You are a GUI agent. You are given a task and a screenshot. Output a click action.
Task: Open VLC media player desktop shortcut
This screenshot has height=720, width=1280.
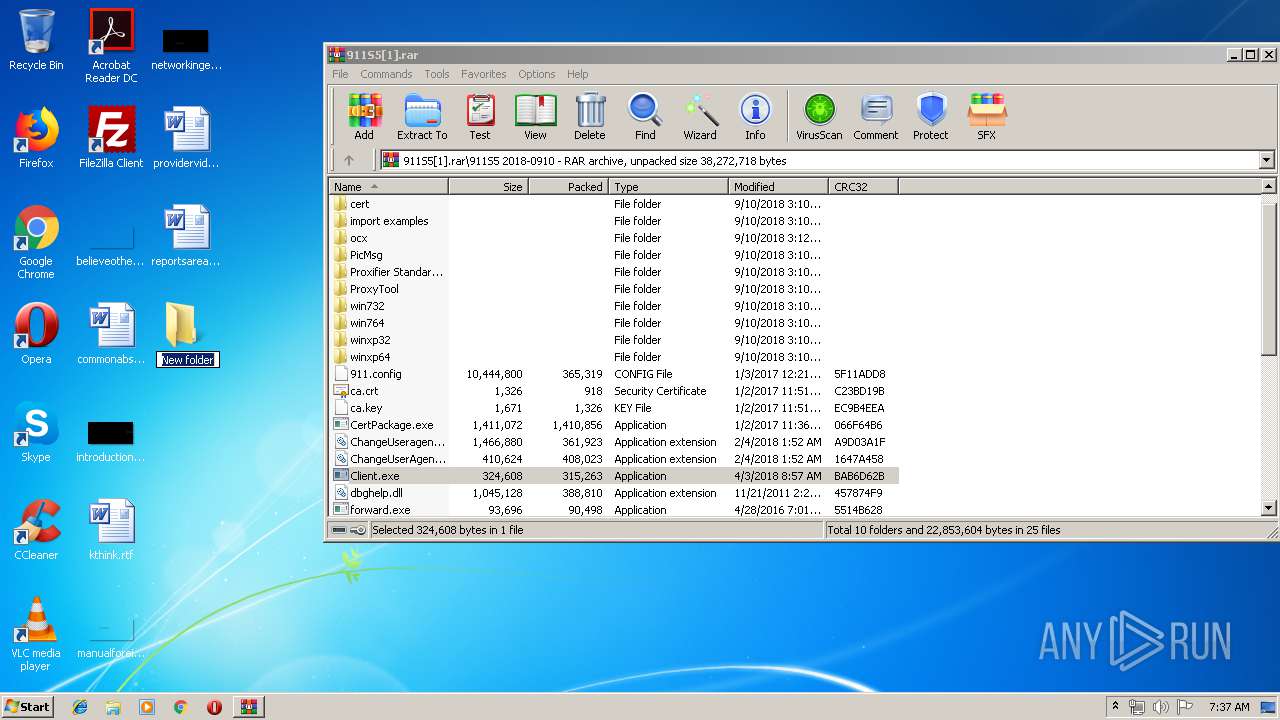36,634
